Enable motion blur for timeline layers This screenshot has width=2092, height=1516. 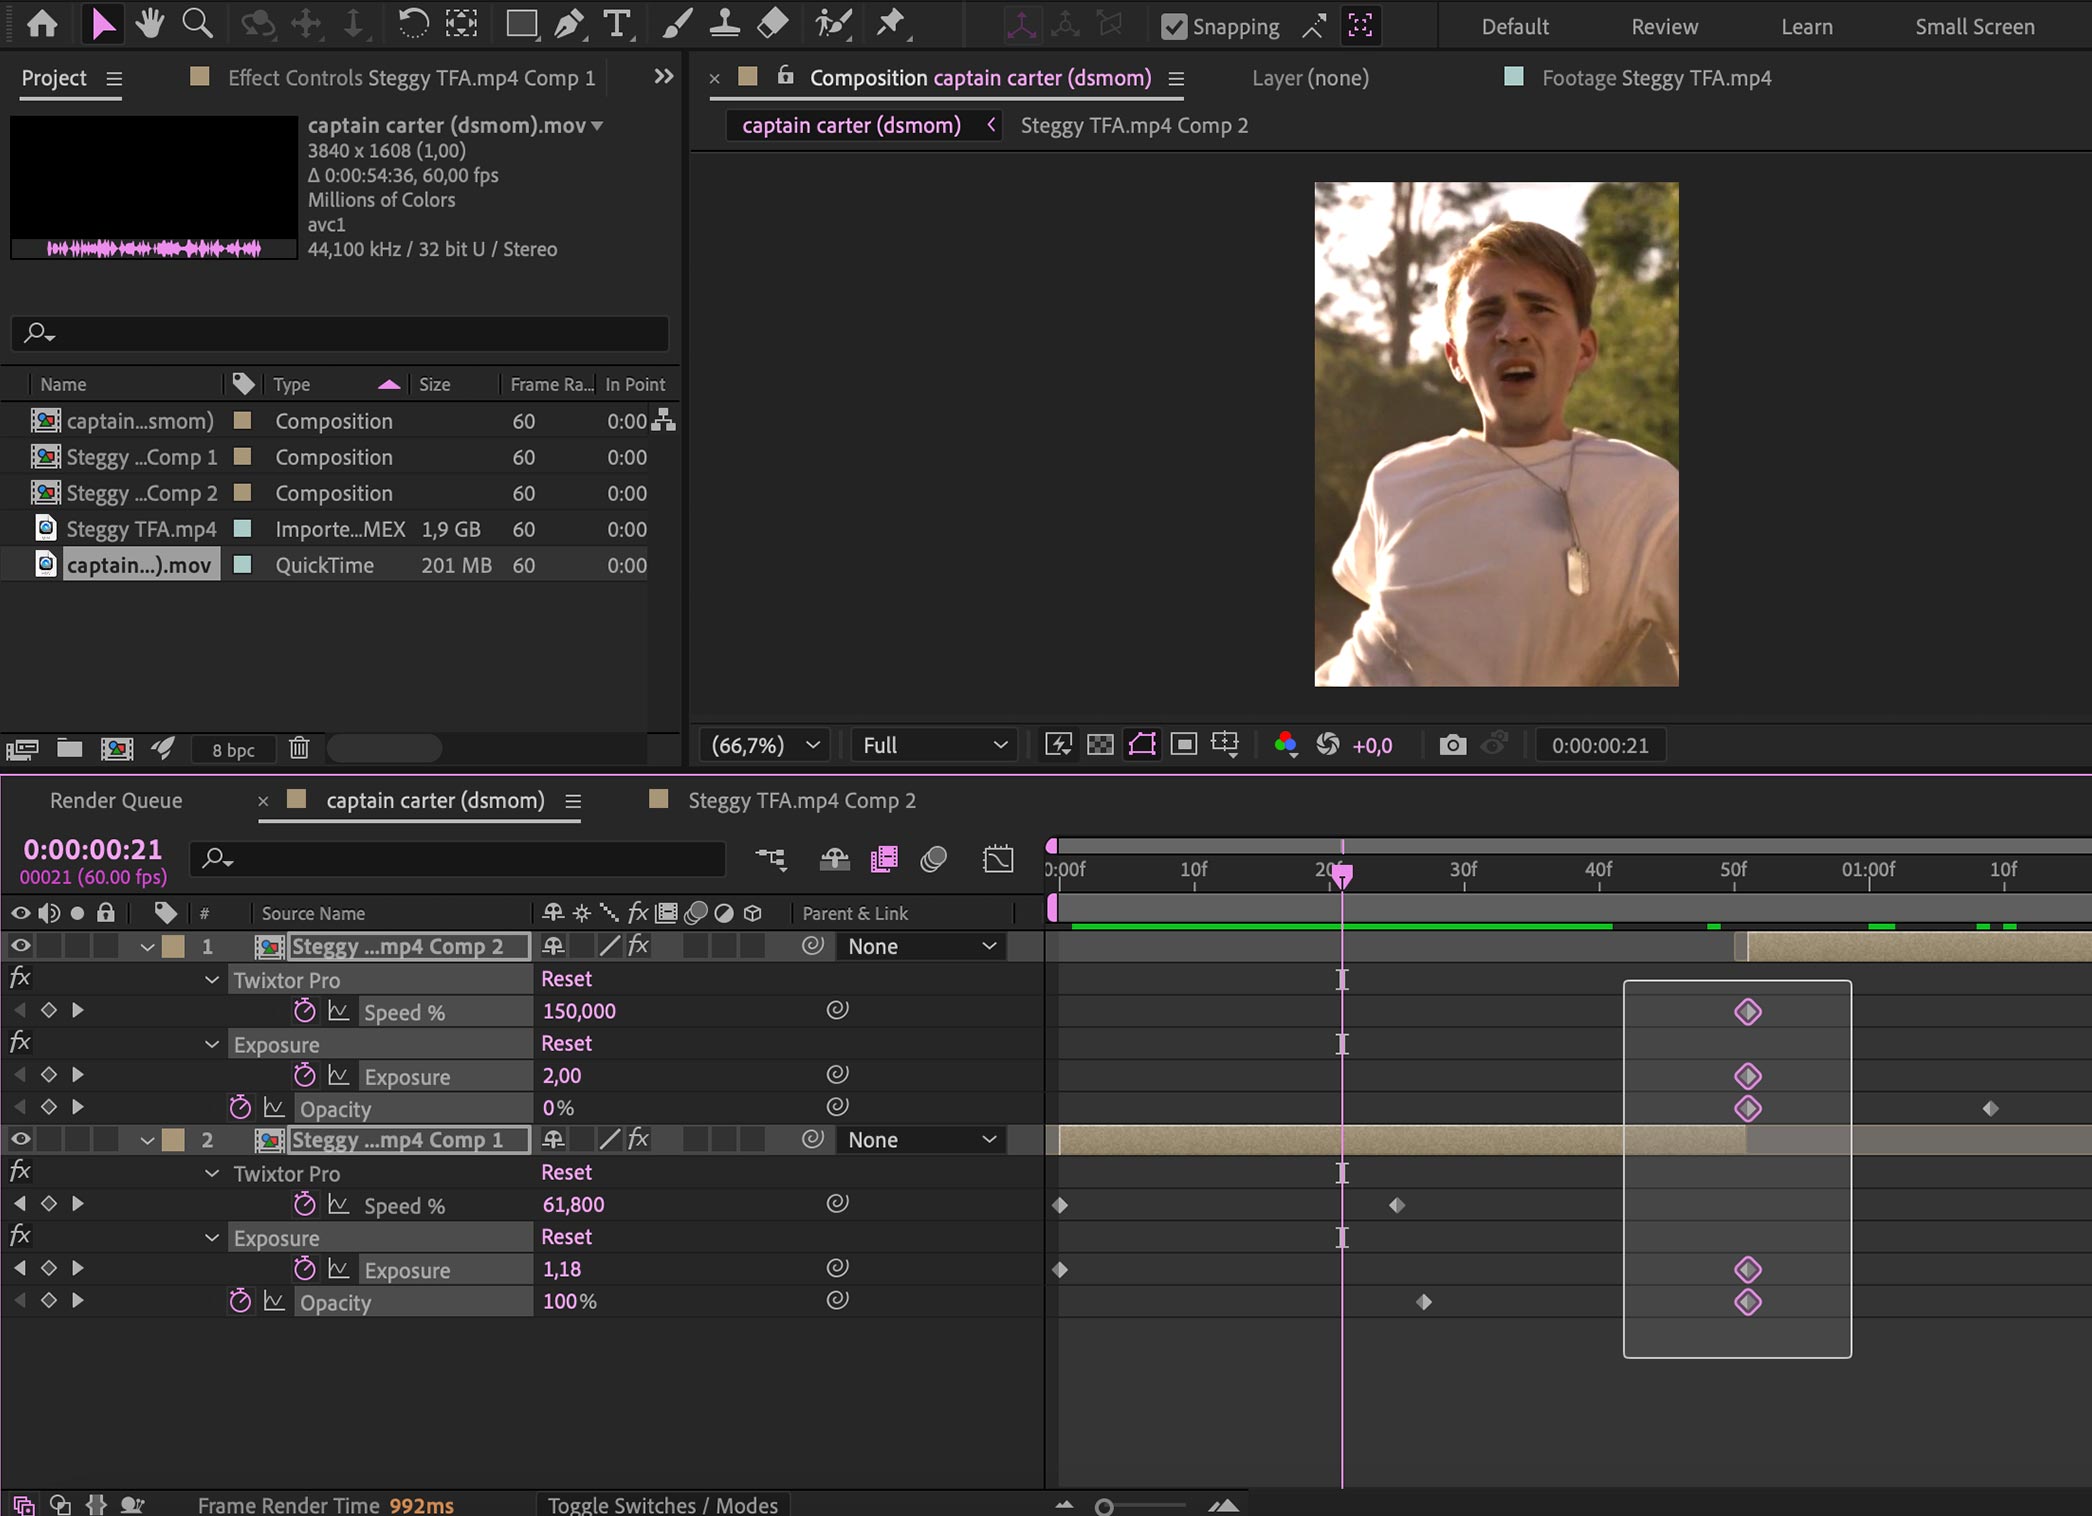tap(933, 859)
